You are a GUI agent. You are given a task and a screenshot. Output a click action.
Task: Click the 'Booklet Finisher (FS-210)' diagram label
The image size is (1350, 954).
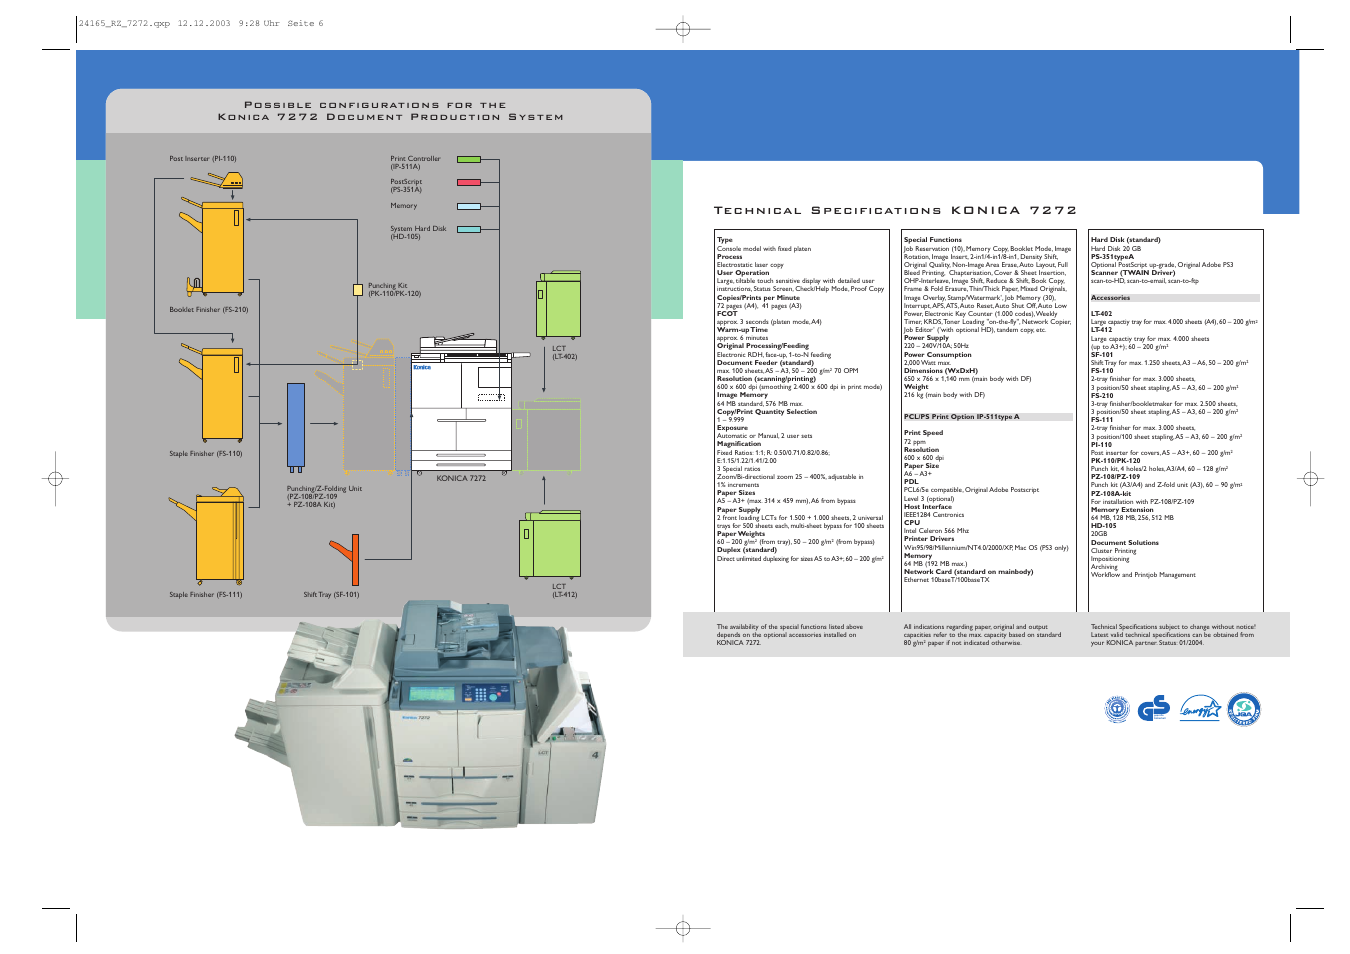click(208, 310)
